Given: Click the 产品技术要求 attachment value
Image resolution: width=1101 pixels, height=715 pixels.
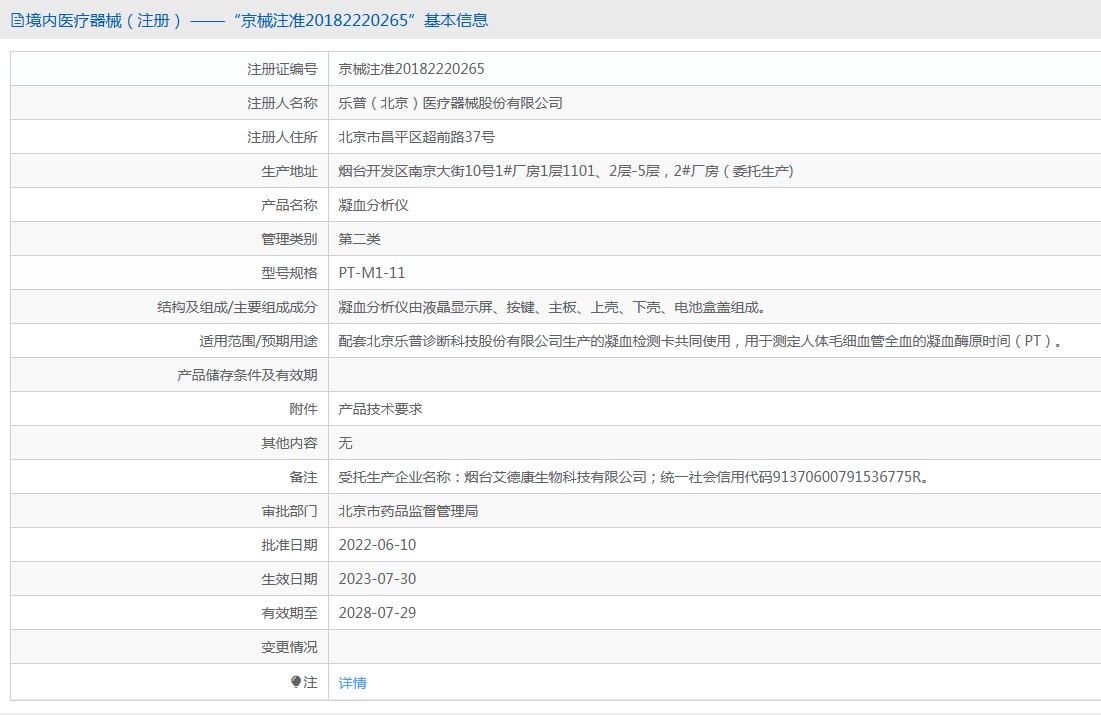Looking at the screenshot, I should click(x=381, y=409).
